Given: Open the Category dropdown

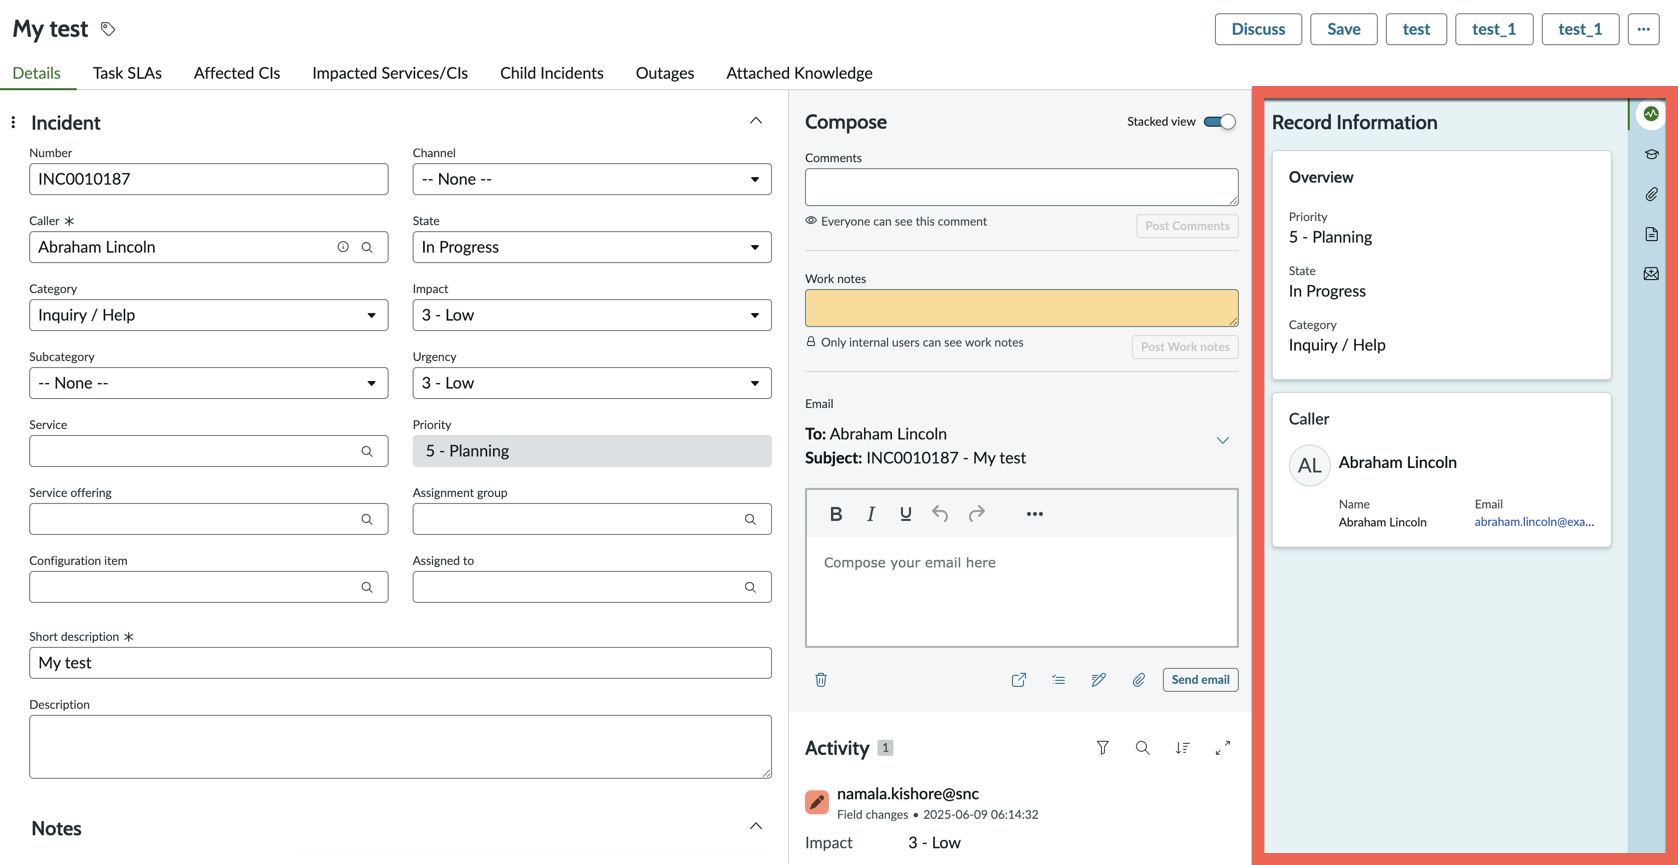Looking at the screenshot, I should pyautogui.click(x=209, y=315).
